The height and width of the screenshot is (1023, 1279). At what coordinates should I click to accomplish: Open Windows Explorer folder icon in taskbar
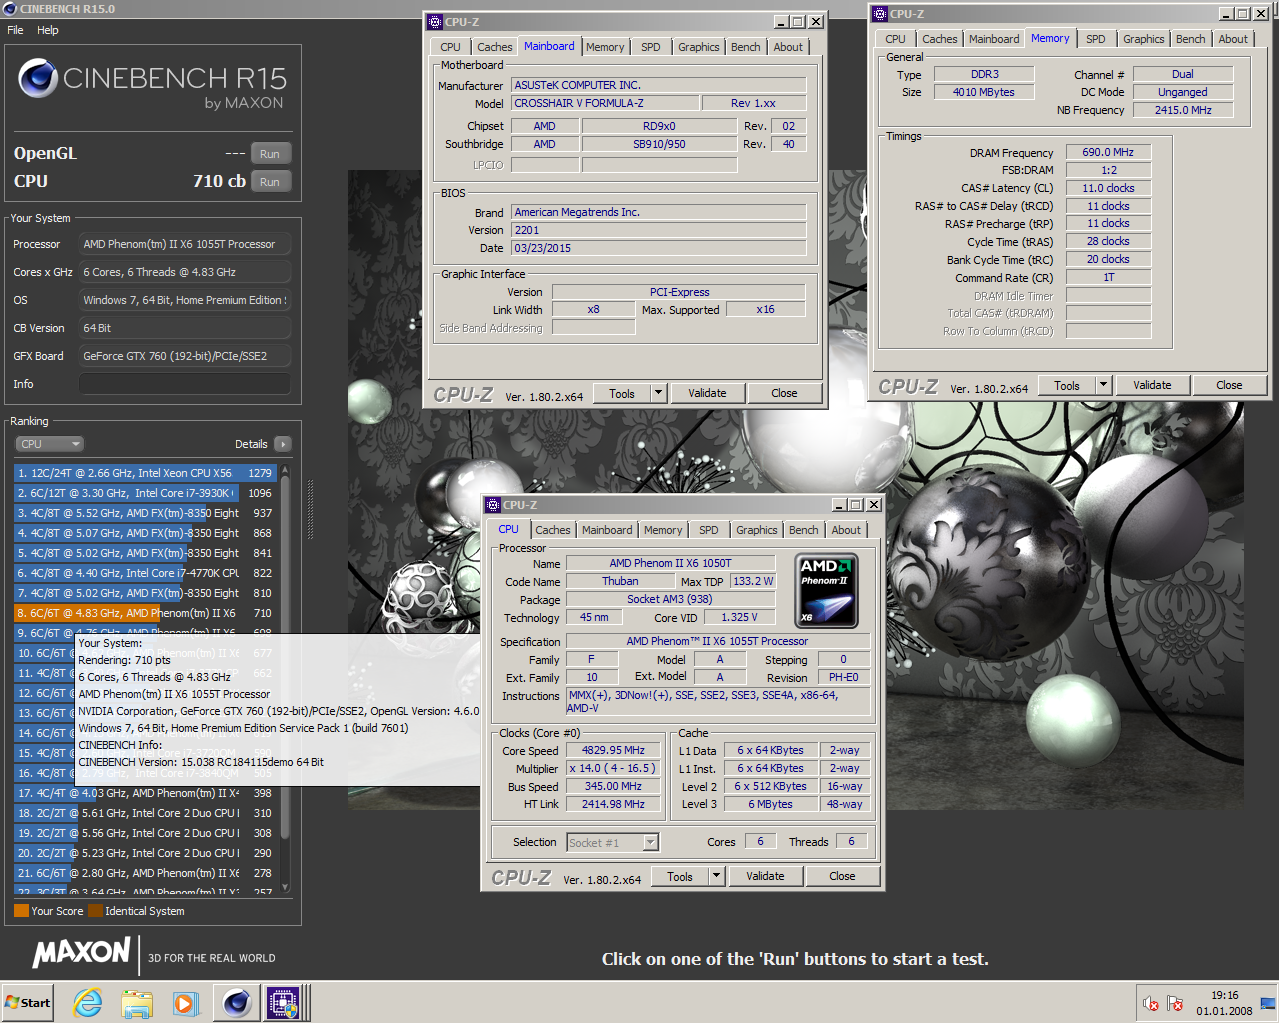pos(137,1002)
